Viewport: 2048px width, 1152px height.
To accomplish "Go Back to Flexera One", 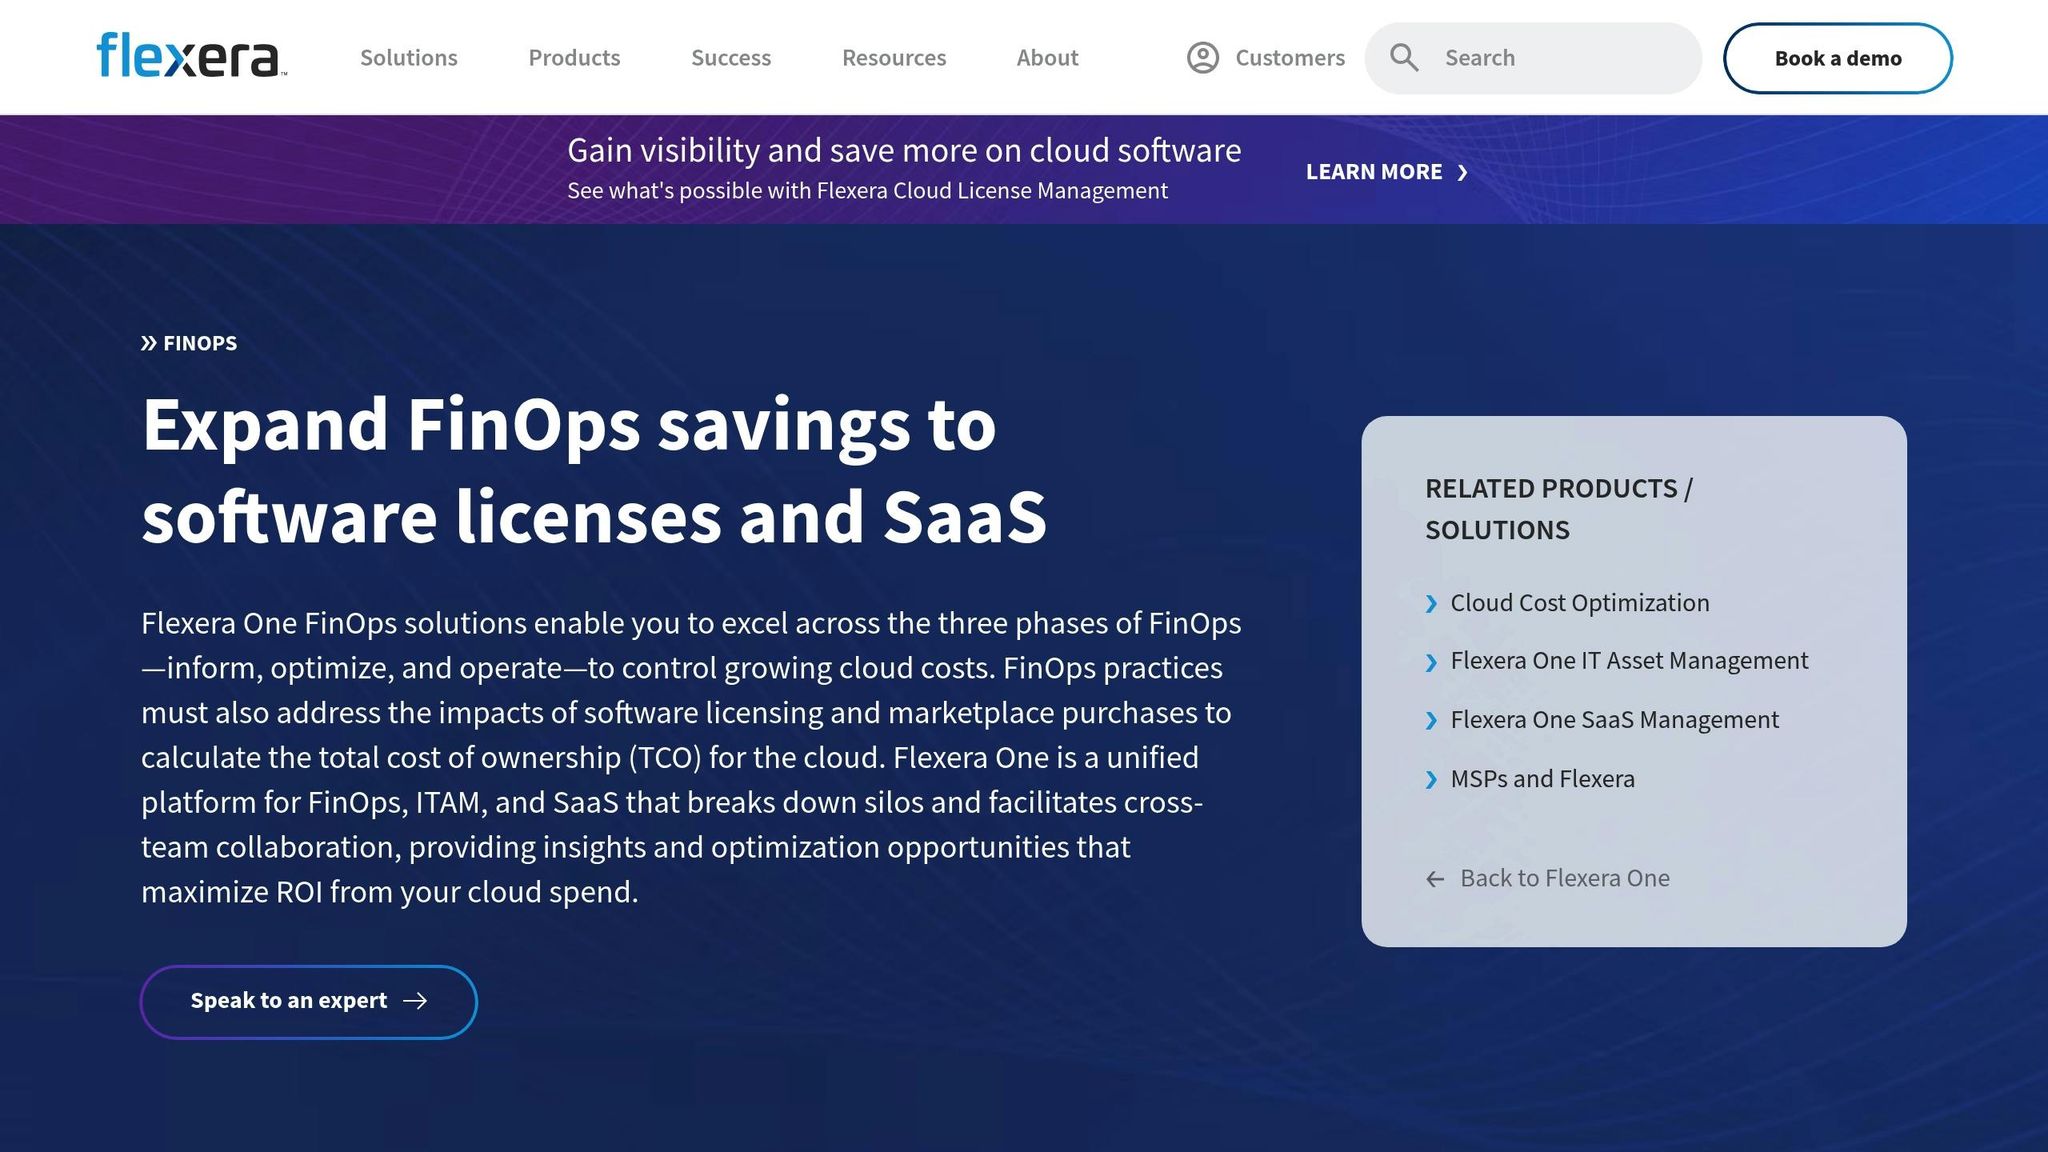I will [1565, 878].
